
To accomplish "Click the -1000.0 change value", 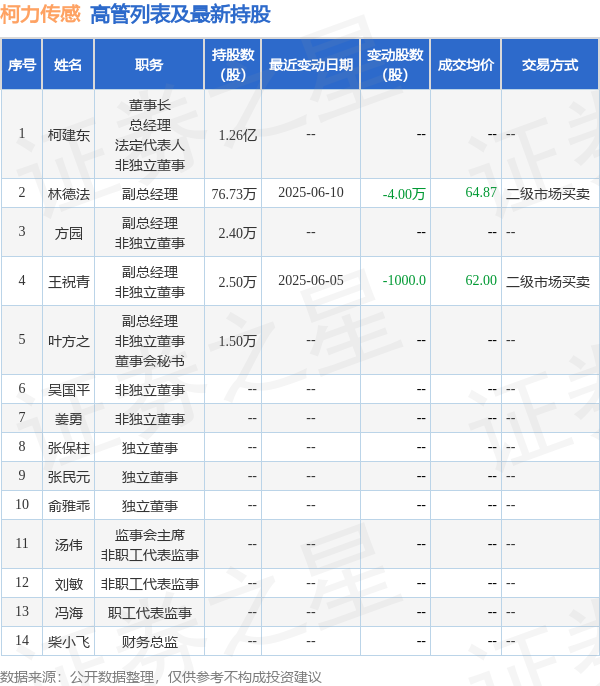I will pos(404,280).
